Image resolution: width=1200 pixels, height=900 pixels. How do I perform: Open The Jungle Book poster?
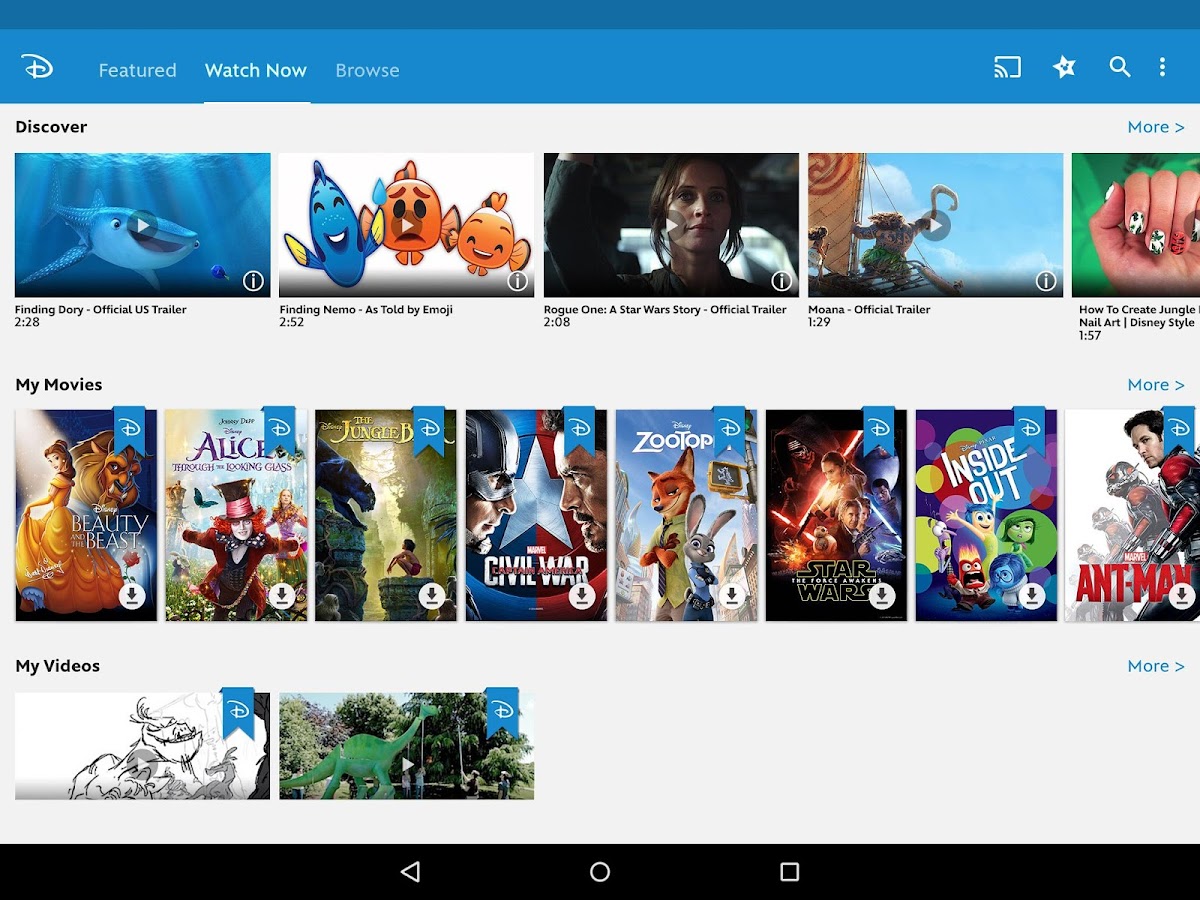pyautogui.click(x=386, y=515)
